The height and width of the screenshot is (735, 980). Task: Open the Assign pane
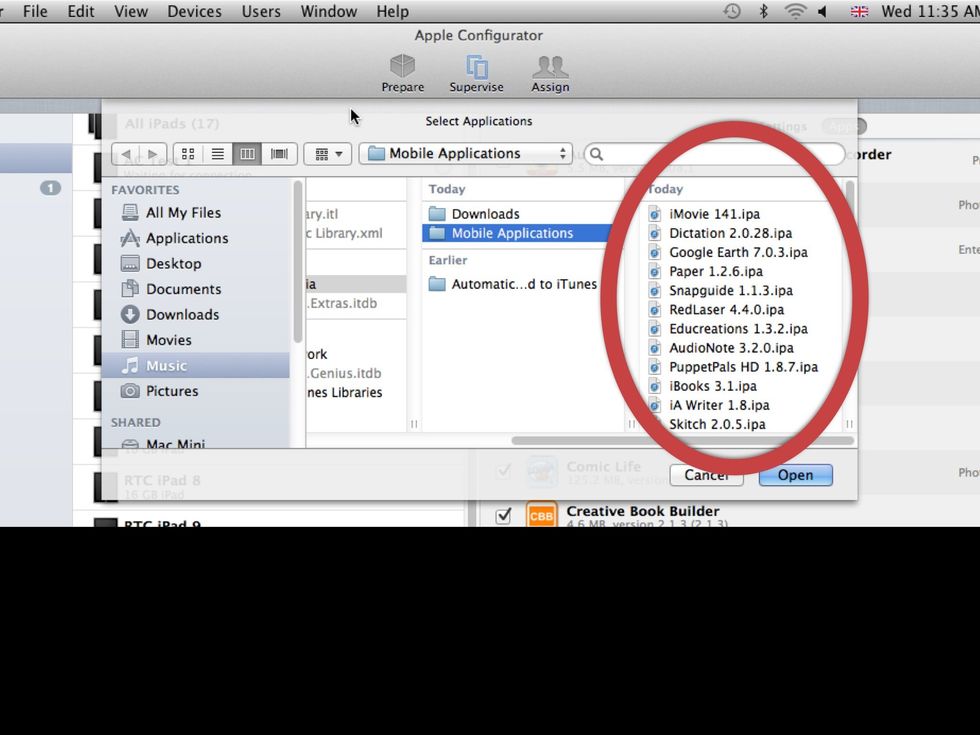click(x=550, y=70)
